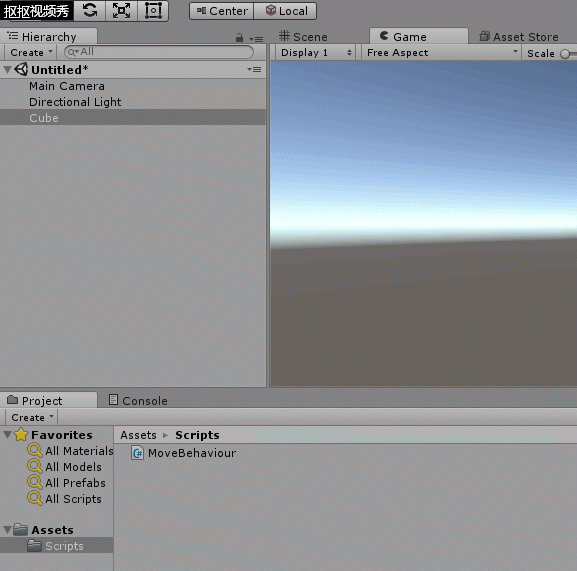Image resolution: width=577 pixels, height=571 pixels.
Task: Open the Asset Store tab
Action: pyautogui.click(x=519, y=36)
